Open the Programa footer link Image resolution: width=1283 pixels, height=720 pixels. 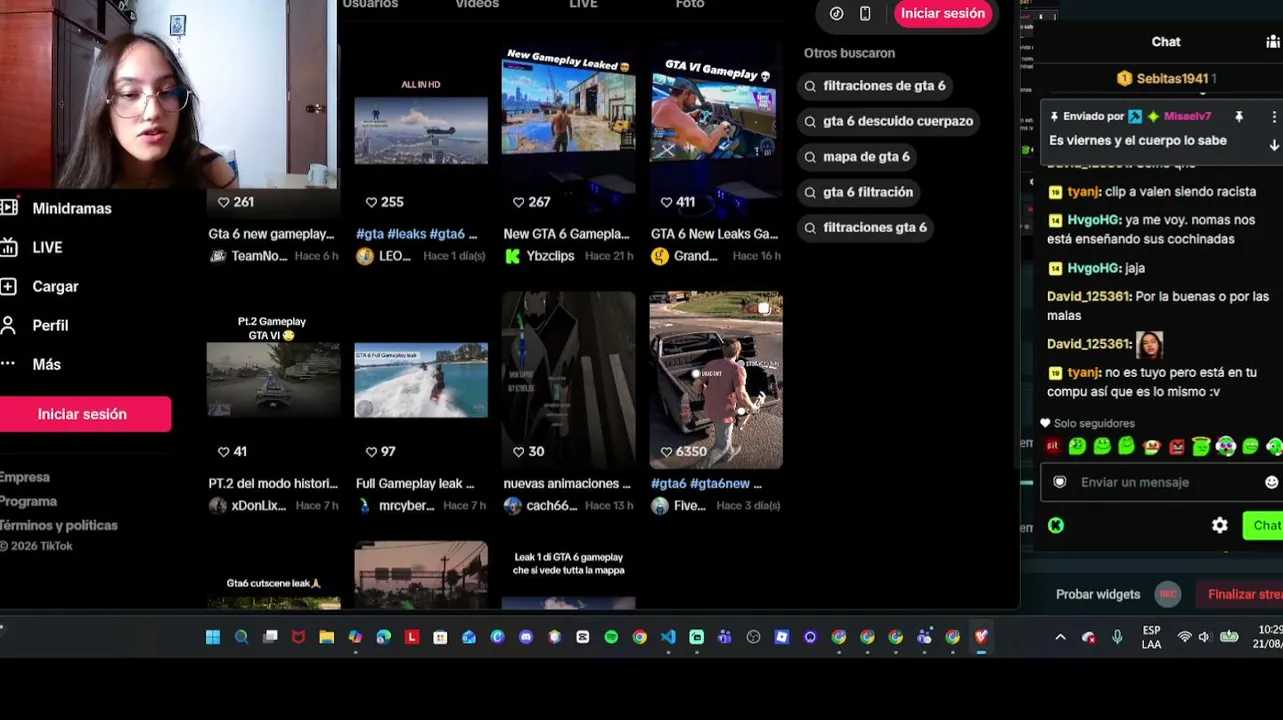[28, 501]
